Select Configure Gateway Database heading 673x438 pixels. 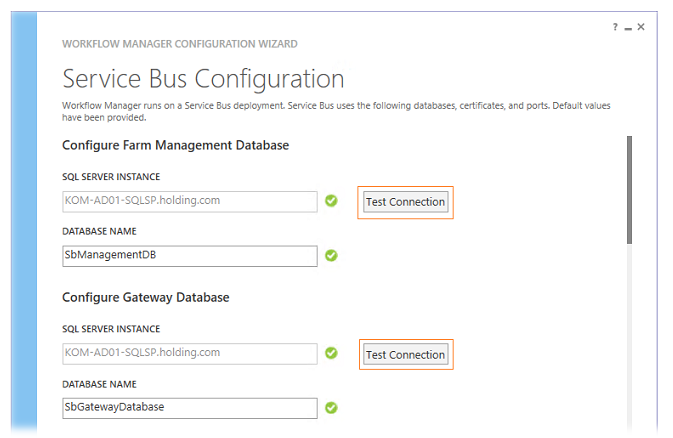[x=146, y=297]
